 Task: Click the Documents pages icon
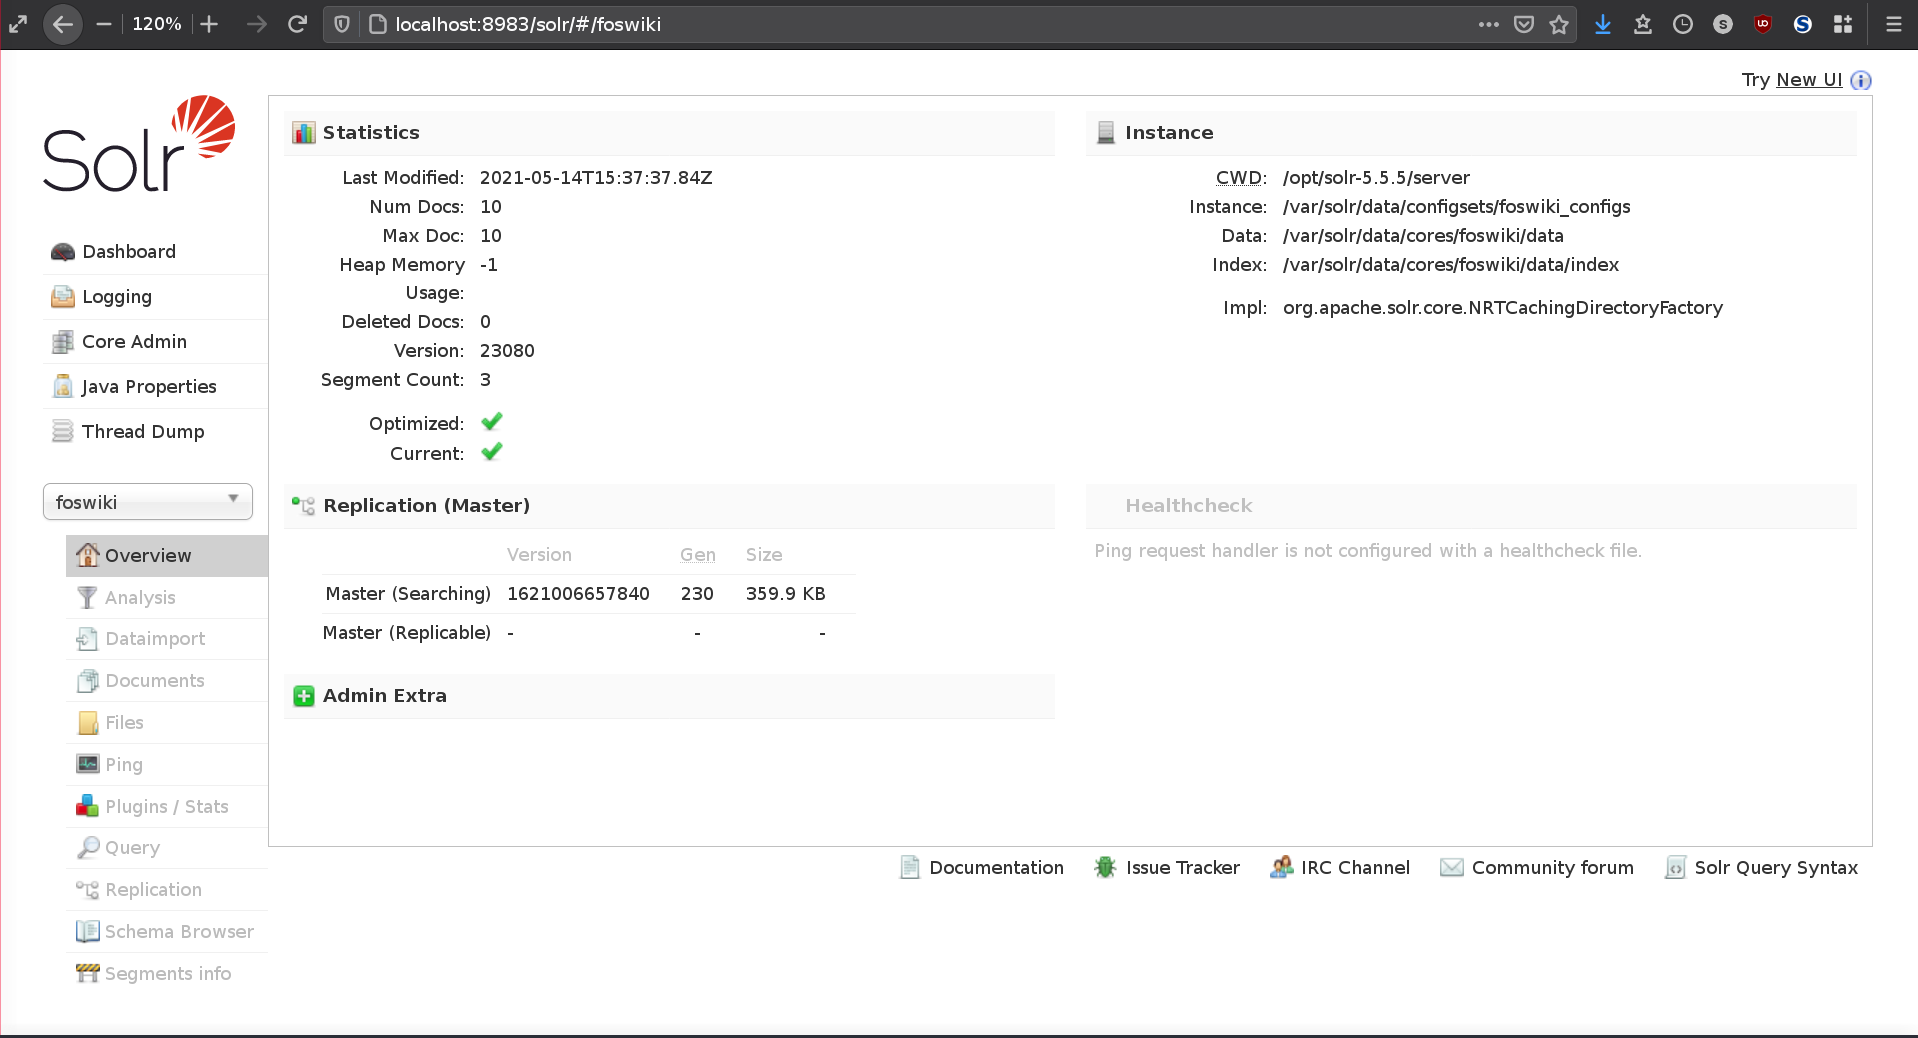pos(88,681)
